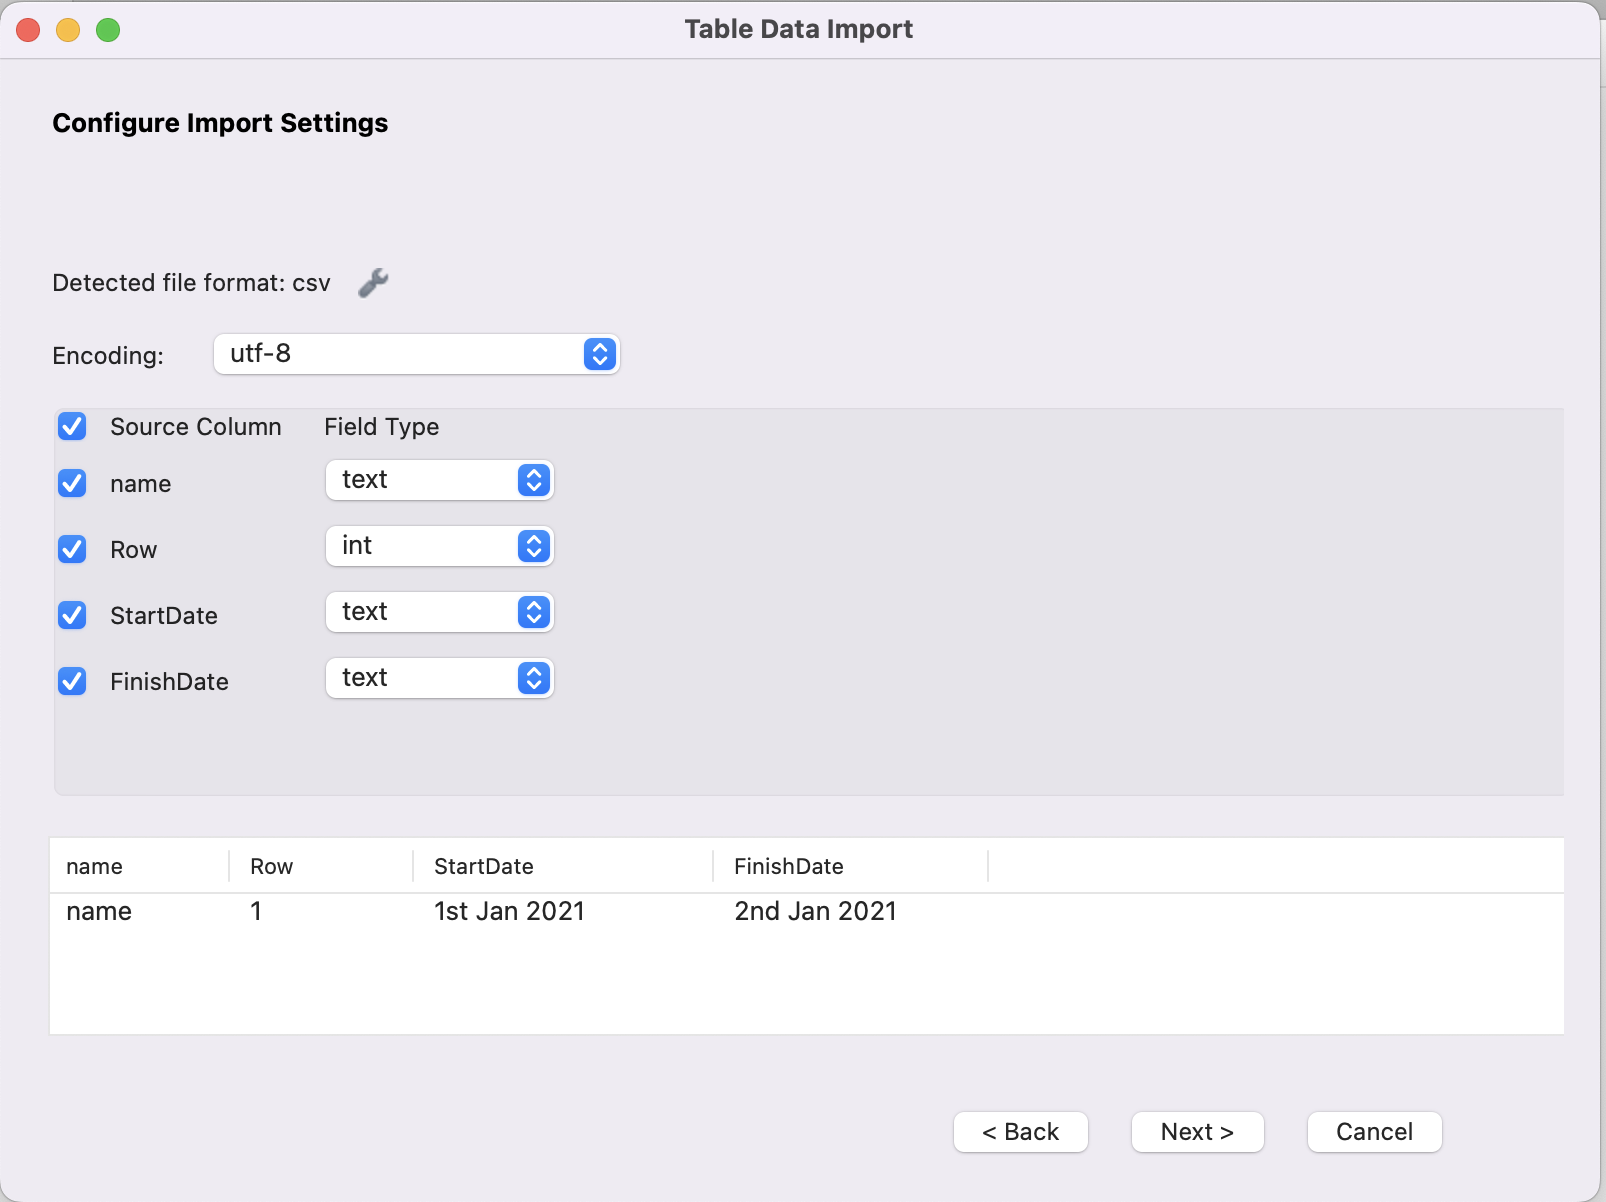Uncheck the name column checkbox
The image size is (1606, 1202).
click(x=72, y=484)
